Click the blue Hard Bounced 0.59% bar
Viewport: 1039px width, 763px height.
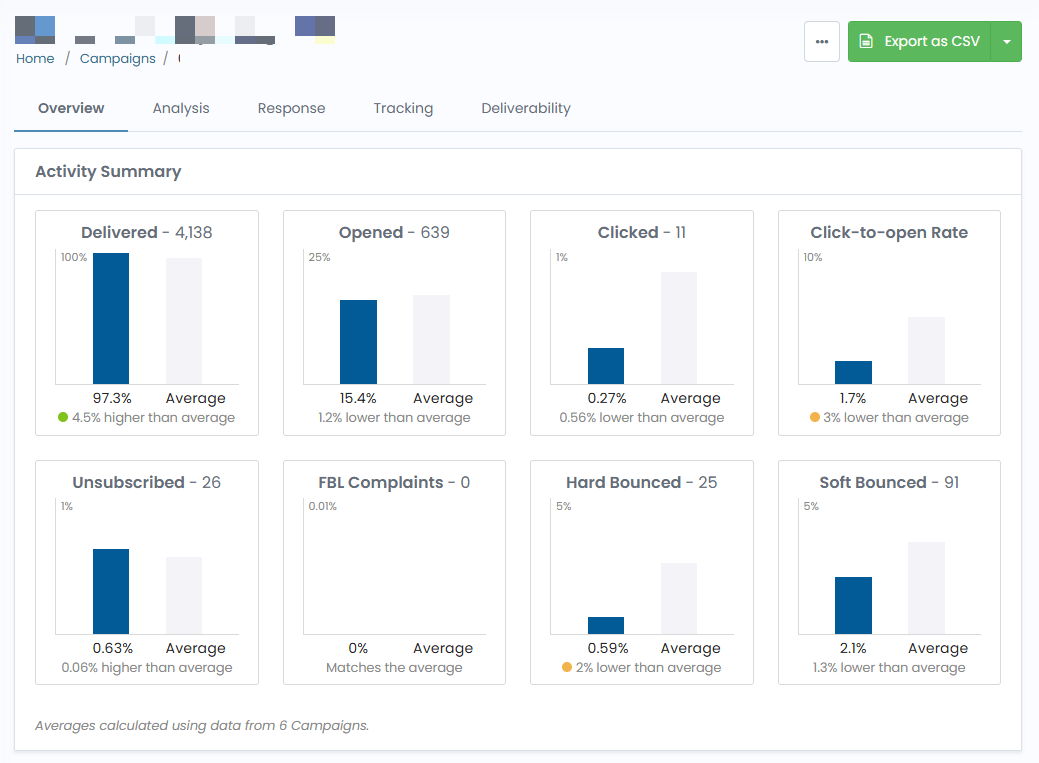[x=606, y=625]
